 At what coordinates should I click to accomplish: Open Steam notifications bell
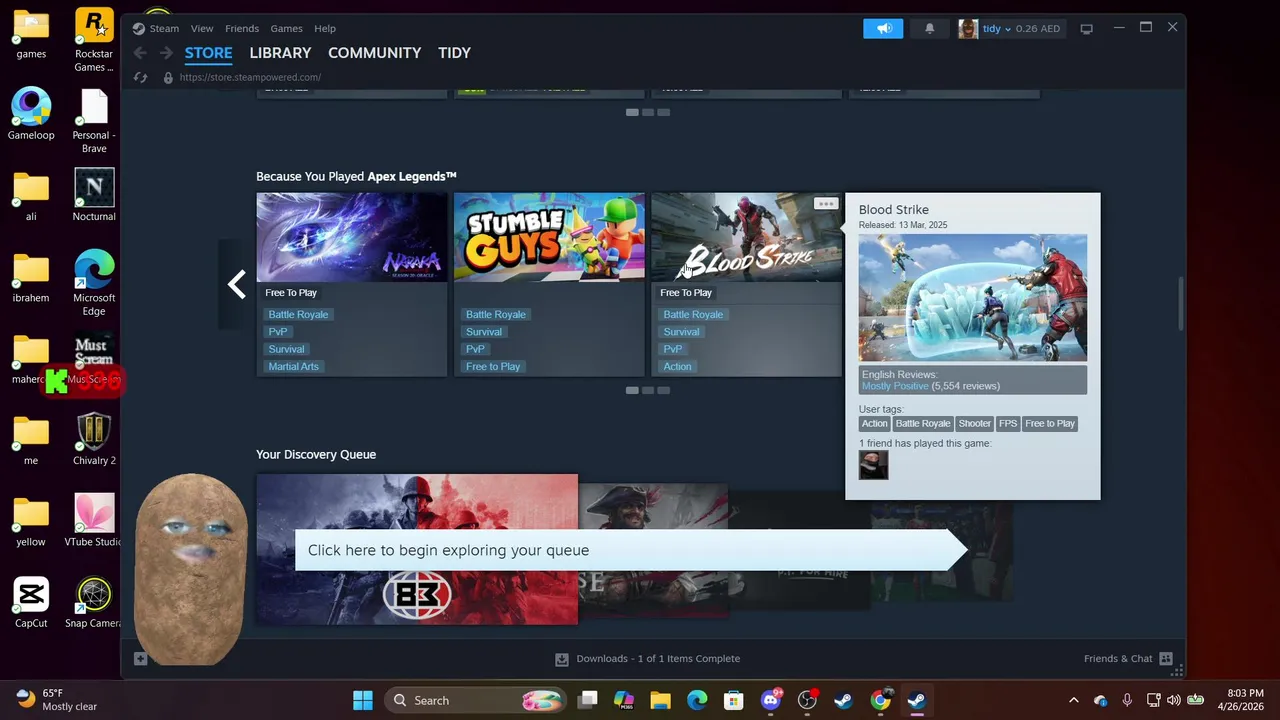[x=929, y=28]
